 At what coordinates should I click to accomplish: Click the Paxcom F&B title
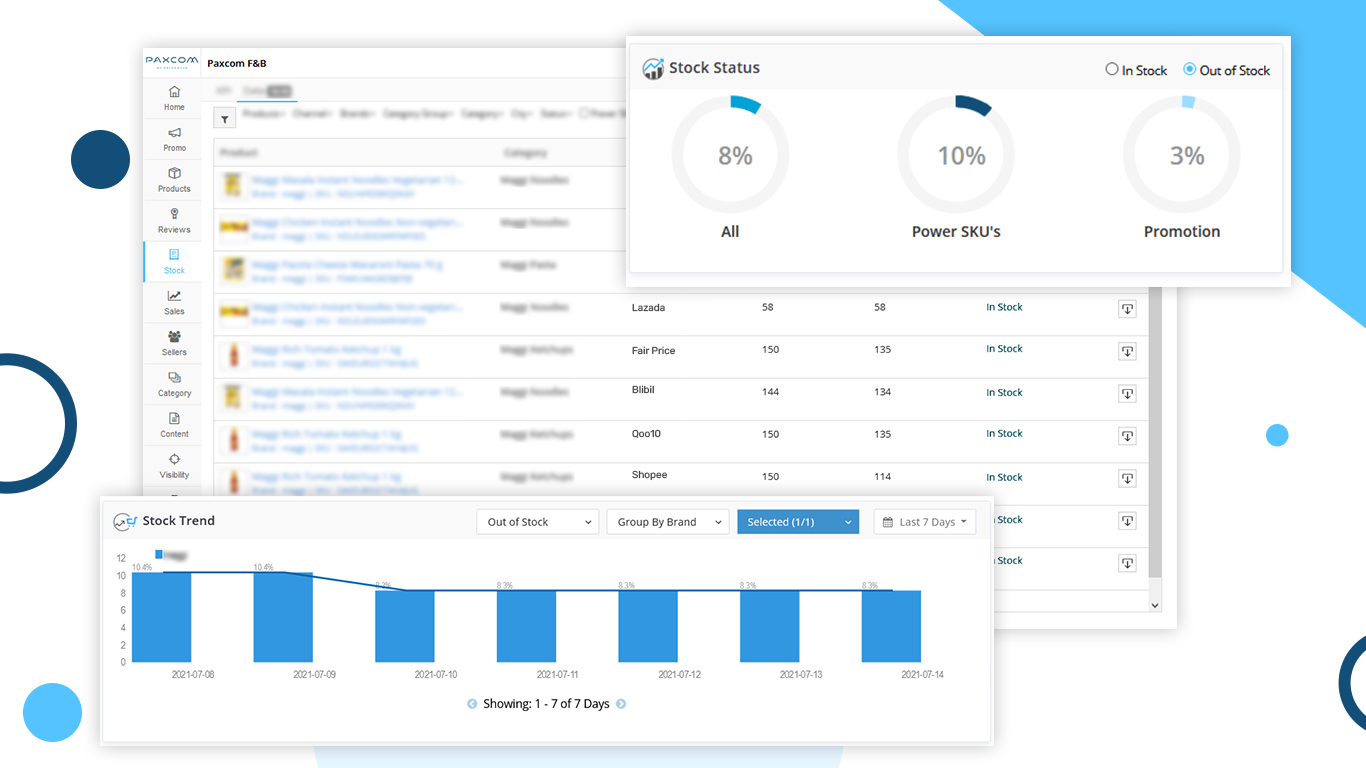237,63
